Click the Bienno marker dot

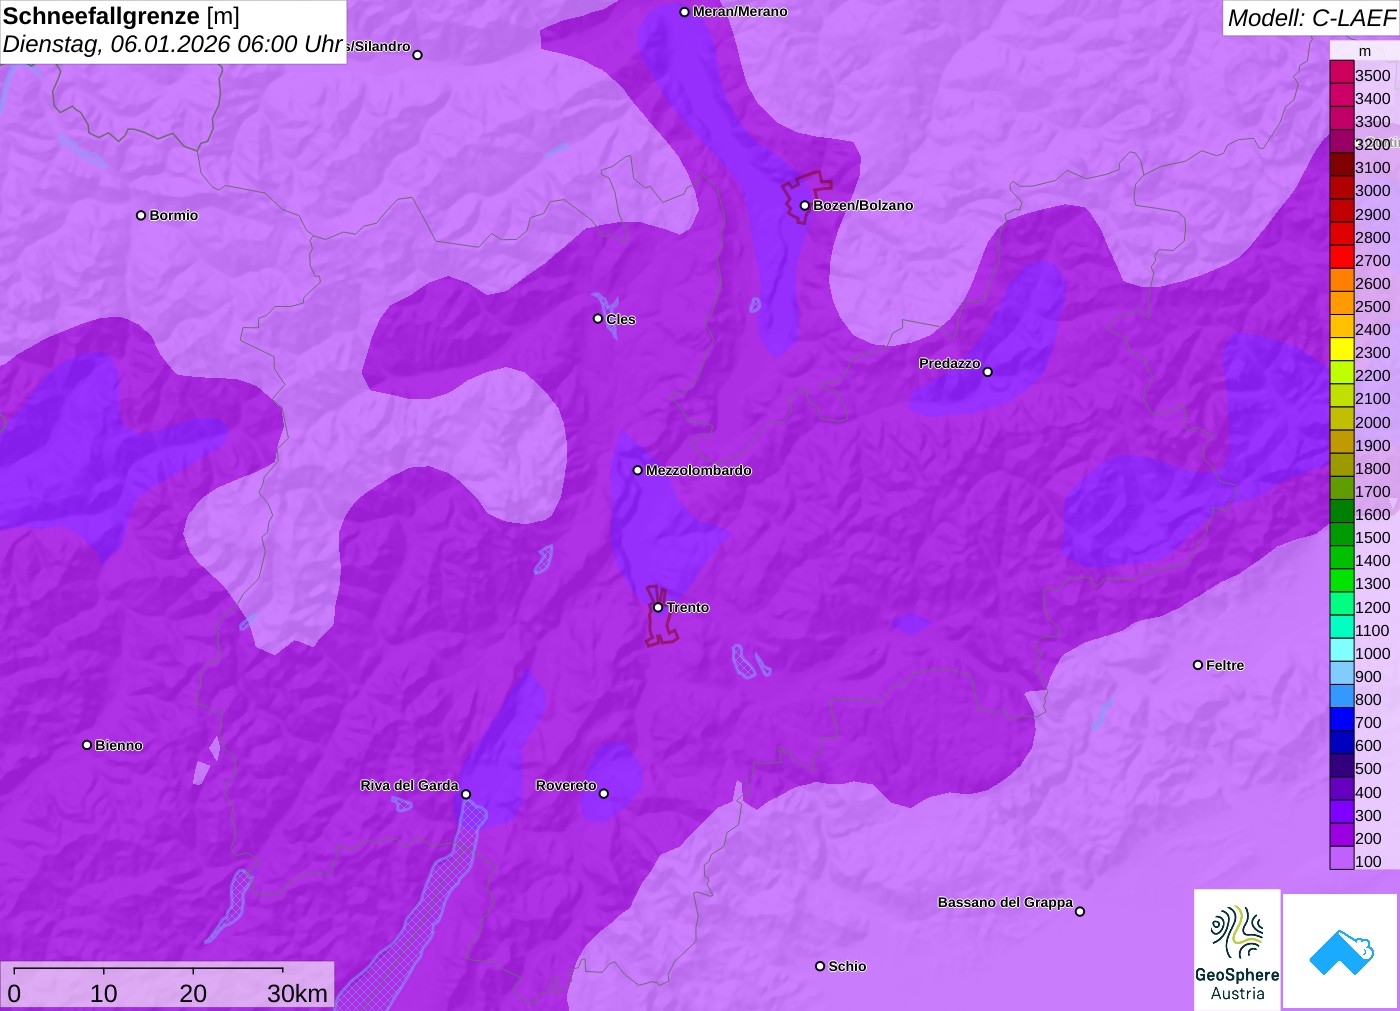pos(87,745)
